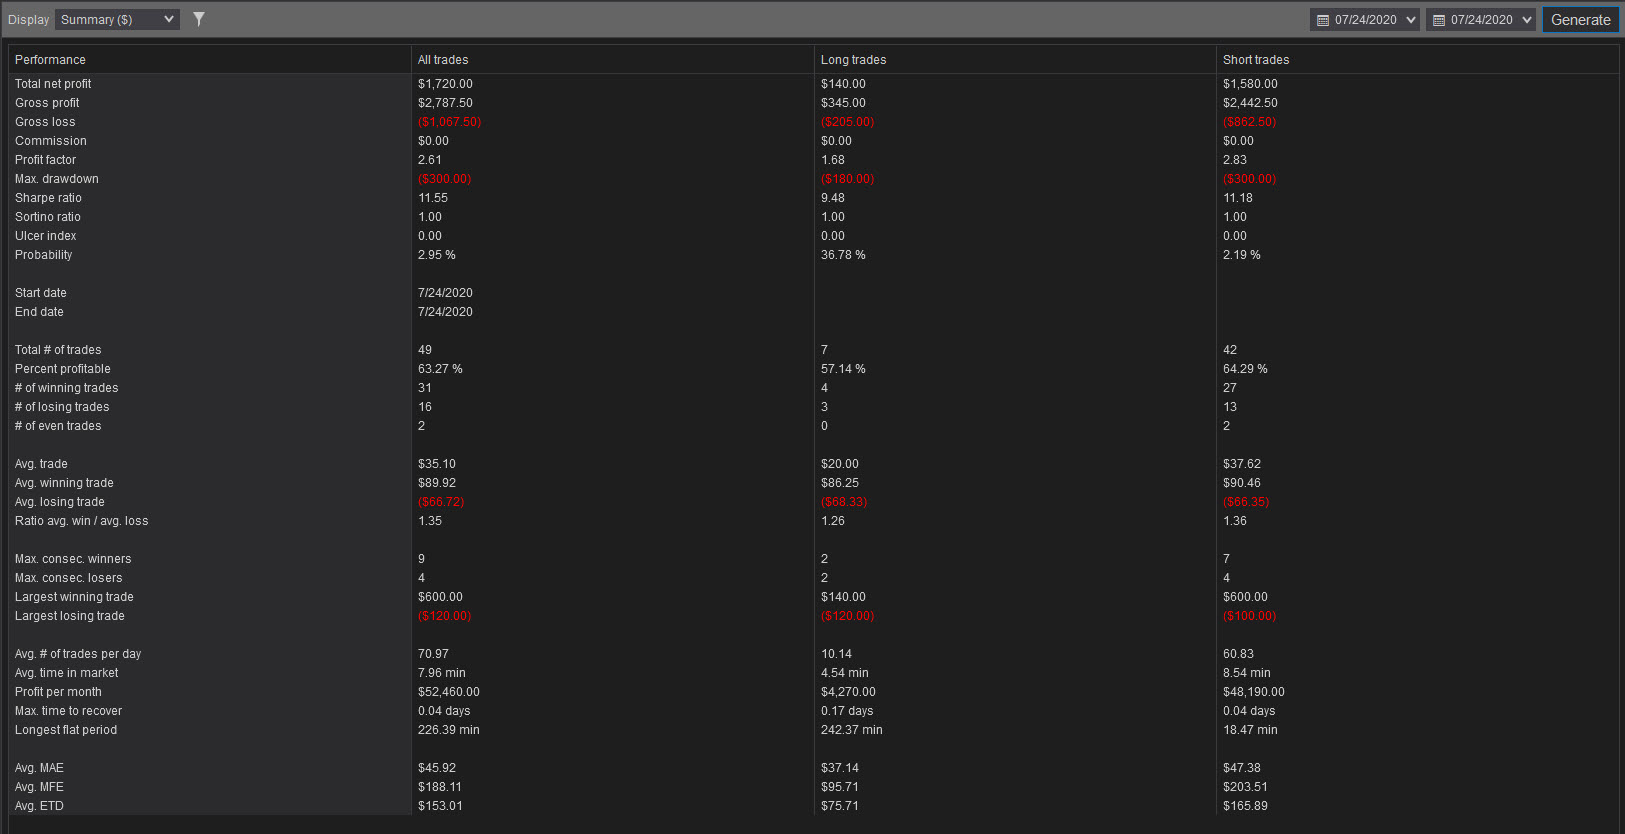The height and width of the screenshot is (834, 1625).
Task: Select Long trades max drawdown ($180.00)
Action: pyautogui.click(x=847, y=179)
